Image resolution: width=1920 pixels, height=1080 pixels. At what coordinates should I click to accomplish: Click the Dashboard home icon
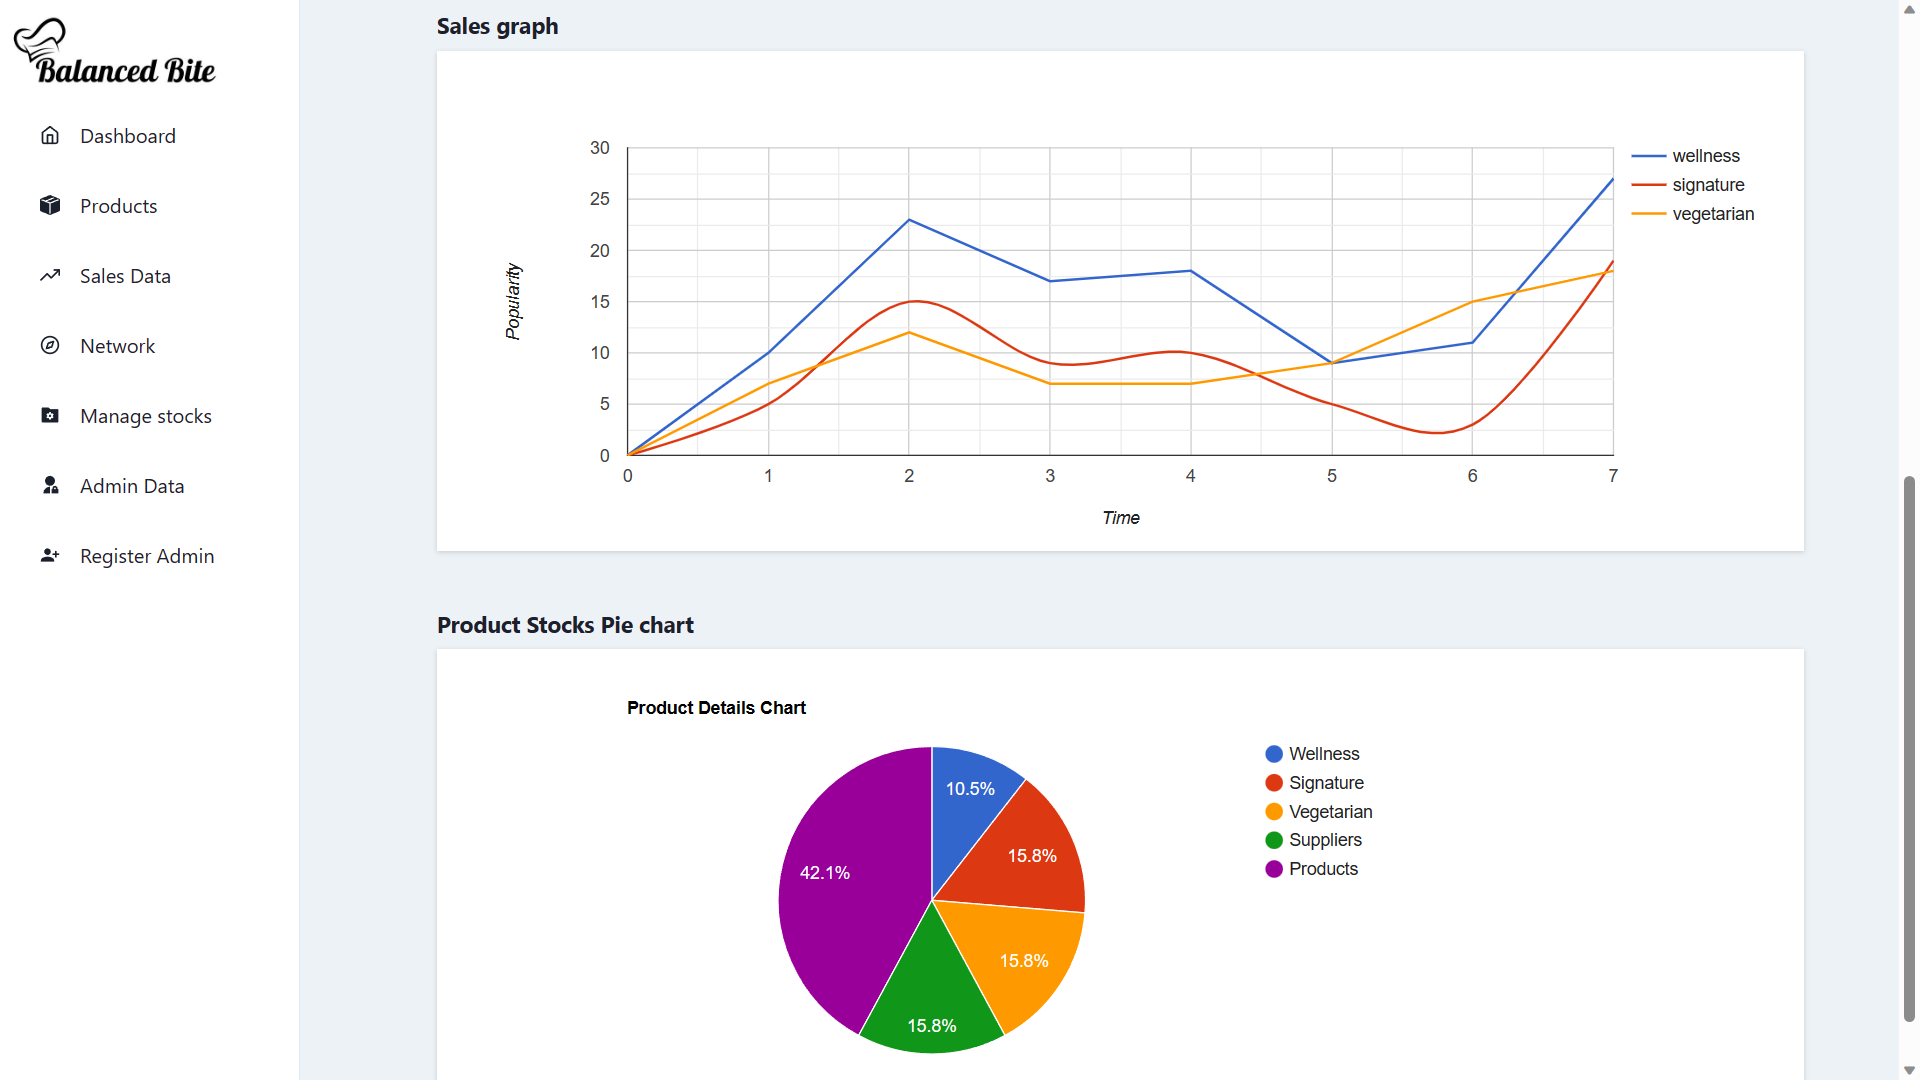50,135
